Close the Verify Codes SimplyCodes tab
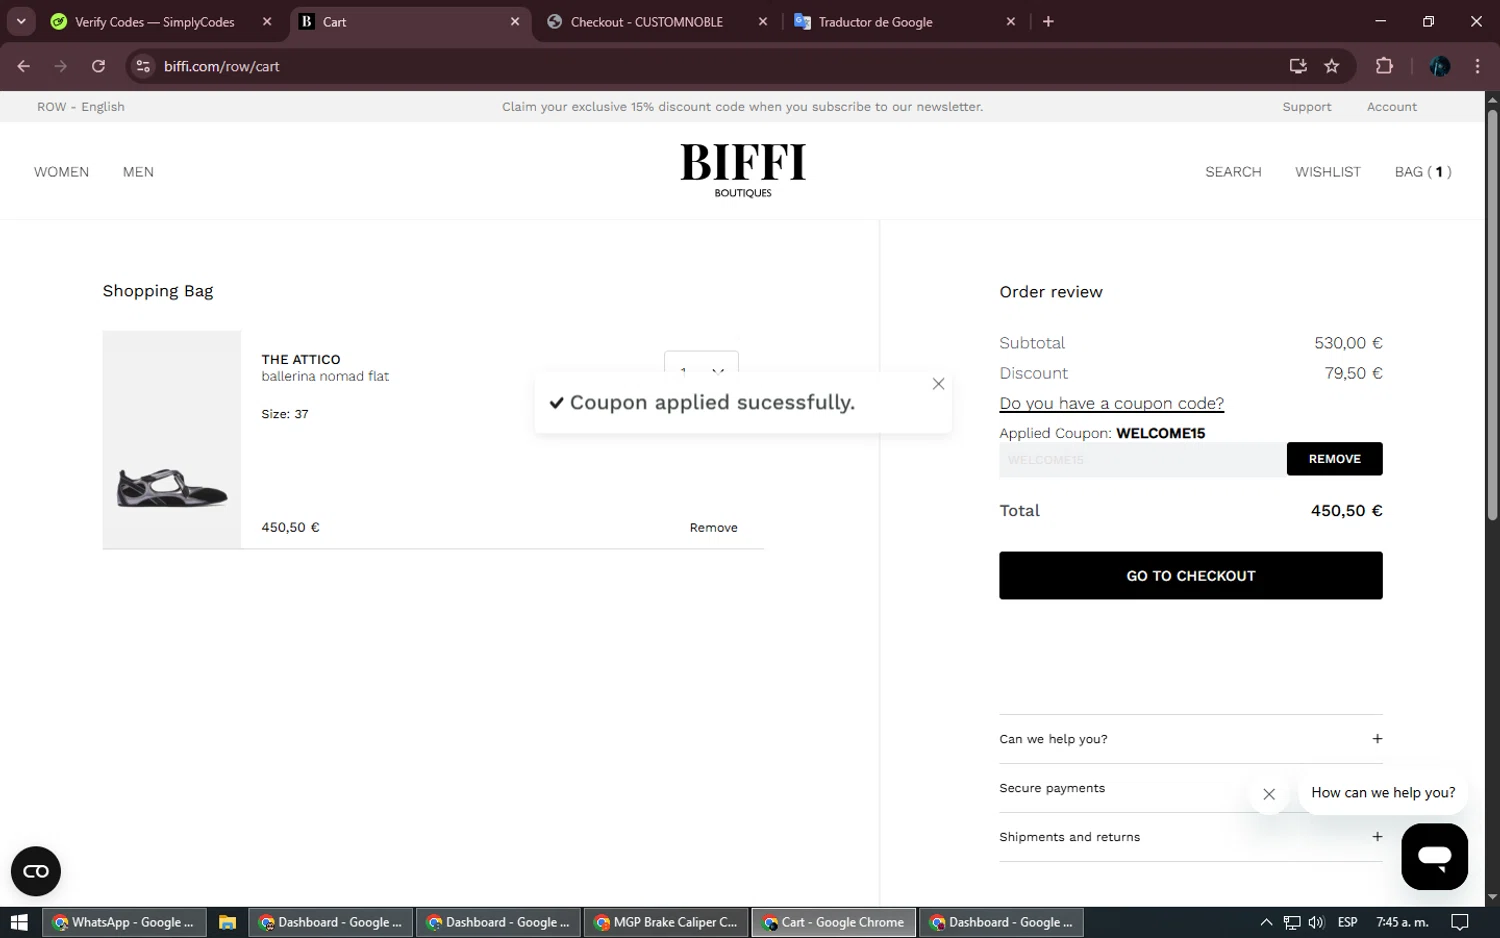This screenshot has height=938, width=1500. (267, 21)
